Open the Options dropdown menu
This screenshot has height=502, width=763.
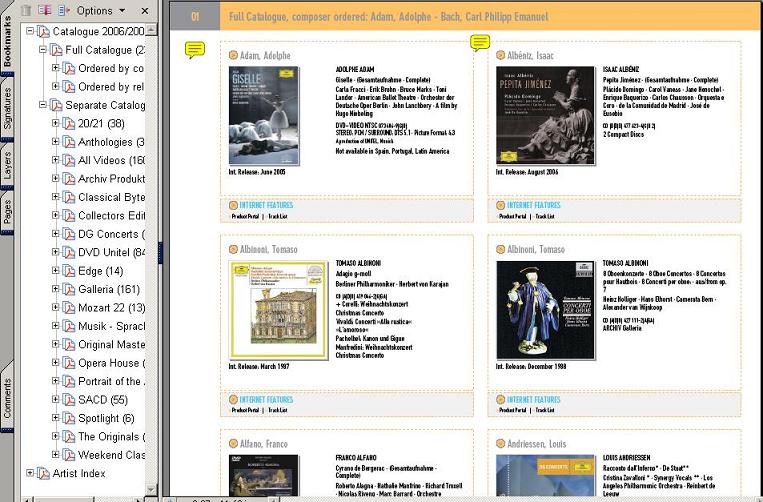tap(101, 10)
